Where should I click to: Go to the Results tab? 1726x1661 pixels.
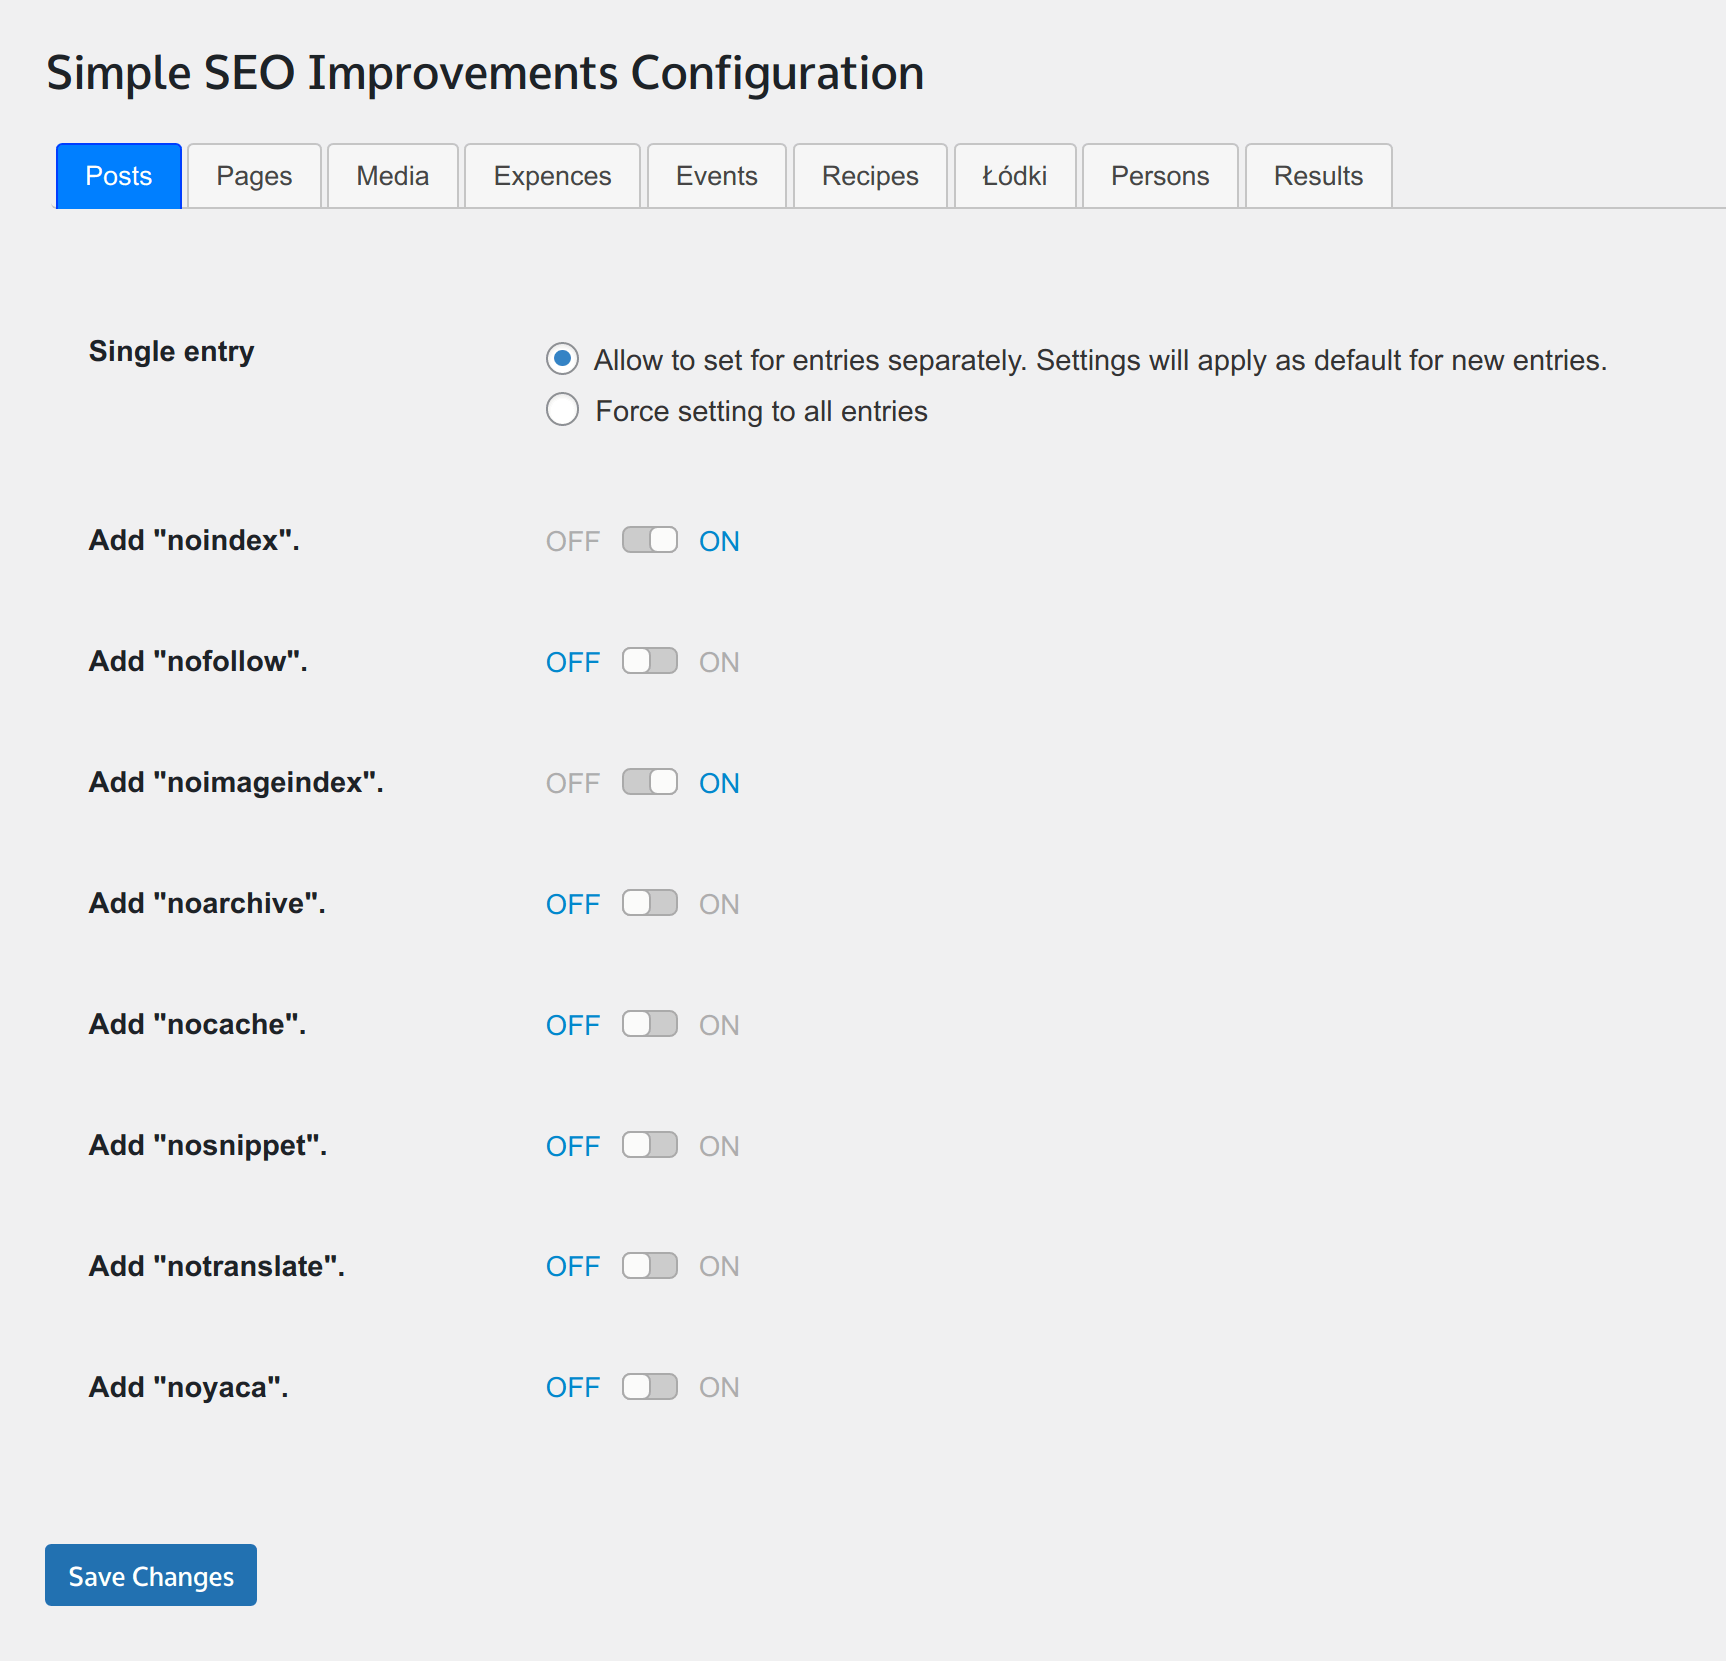click(1318, 176)
